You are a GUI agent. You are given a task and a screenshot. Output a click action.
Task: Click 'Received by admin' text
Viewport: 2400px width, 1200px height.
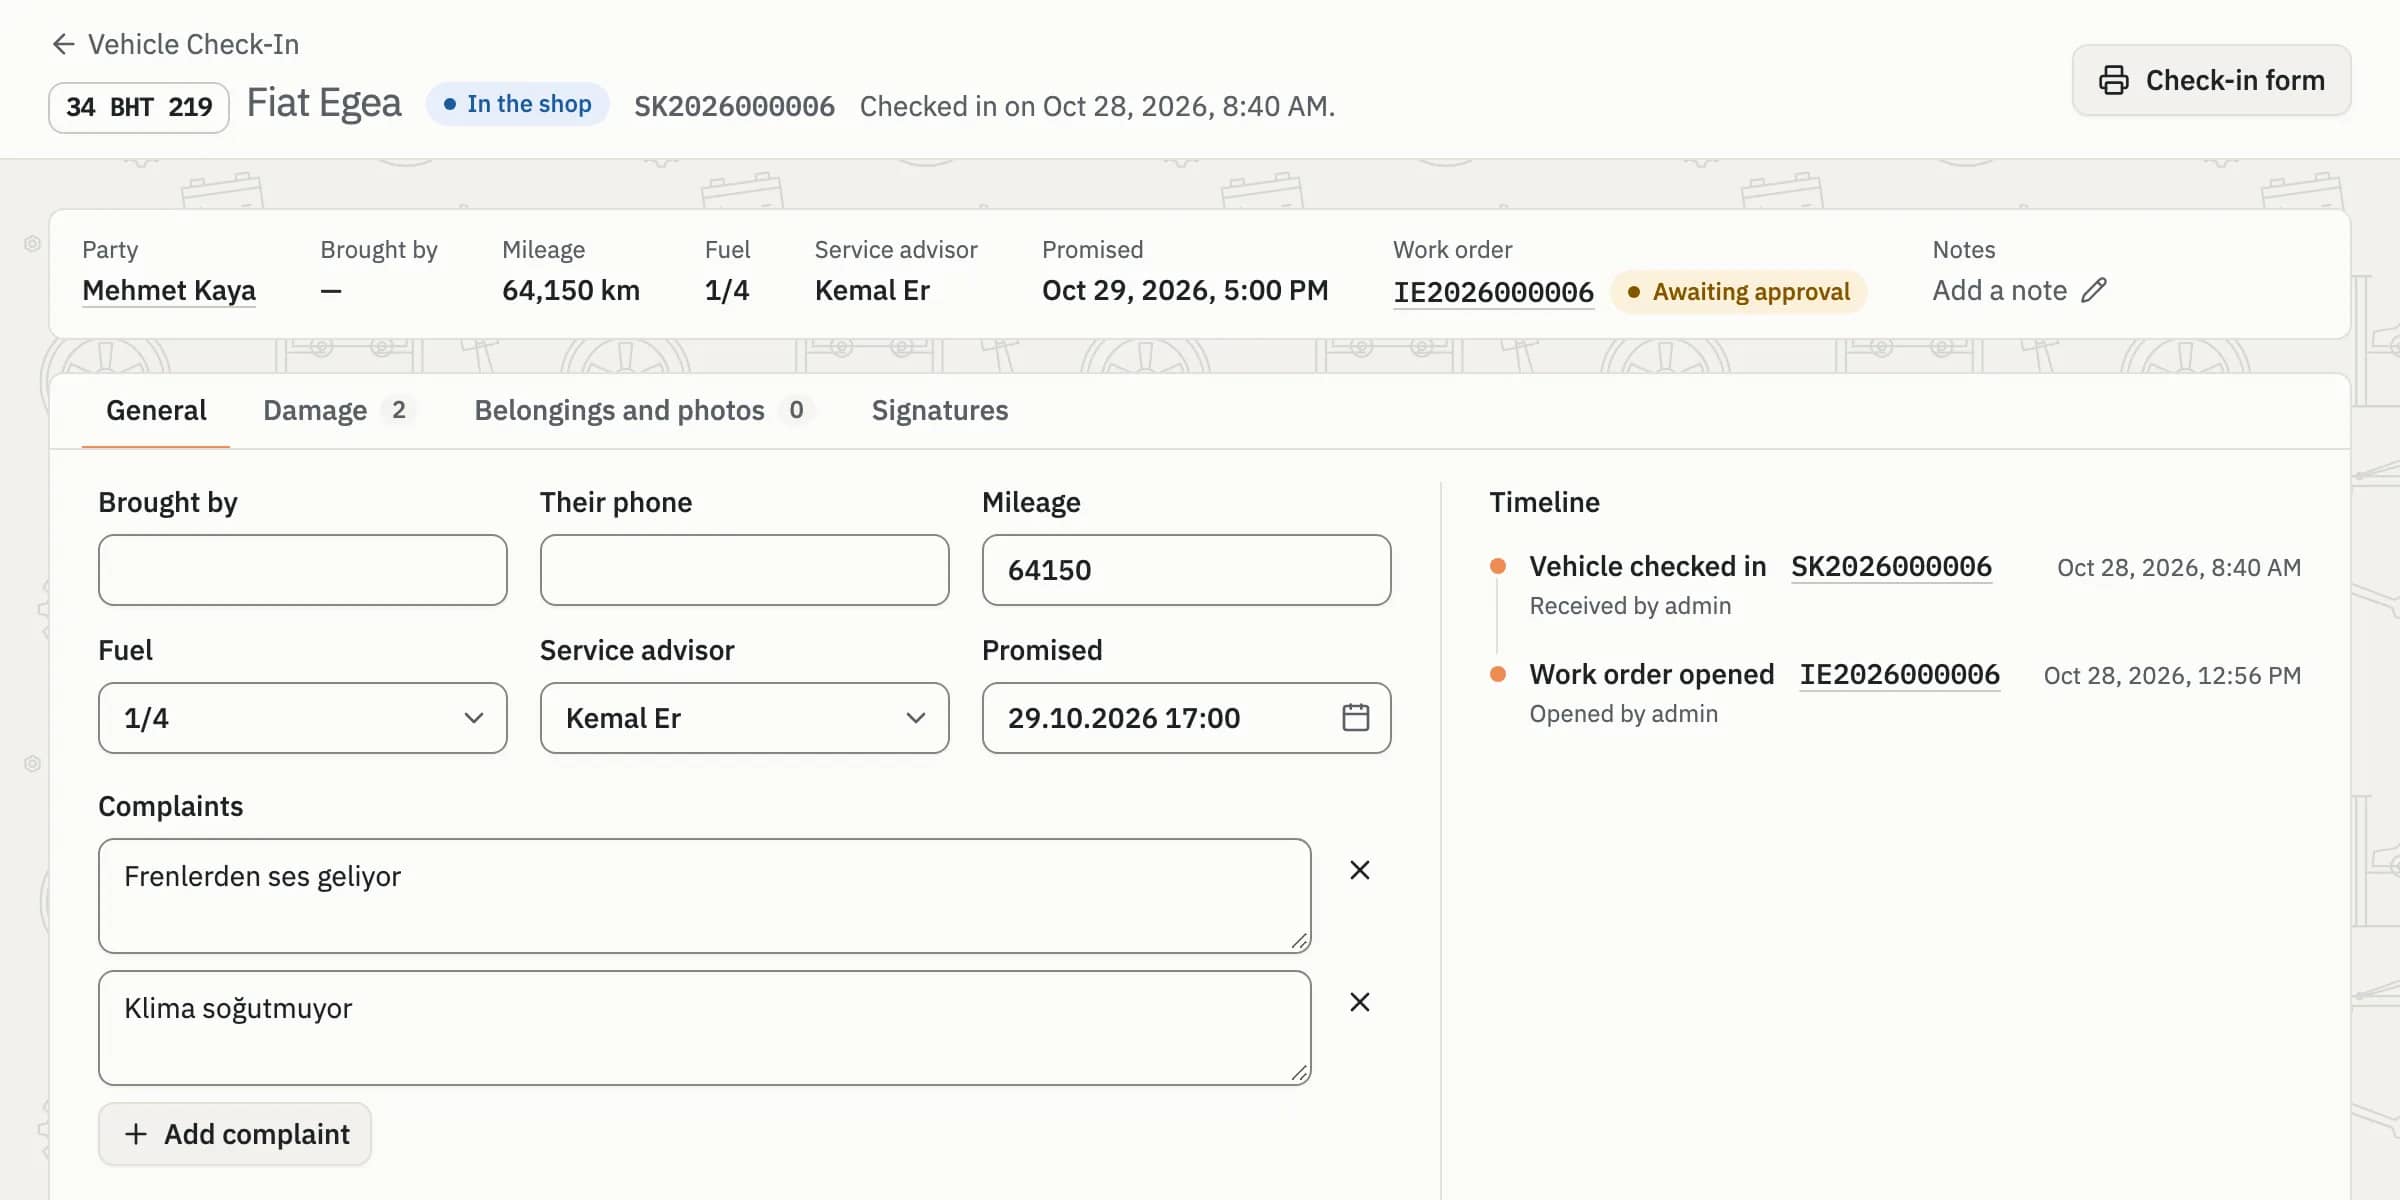pyautogui.click(x=1630, y=606)
